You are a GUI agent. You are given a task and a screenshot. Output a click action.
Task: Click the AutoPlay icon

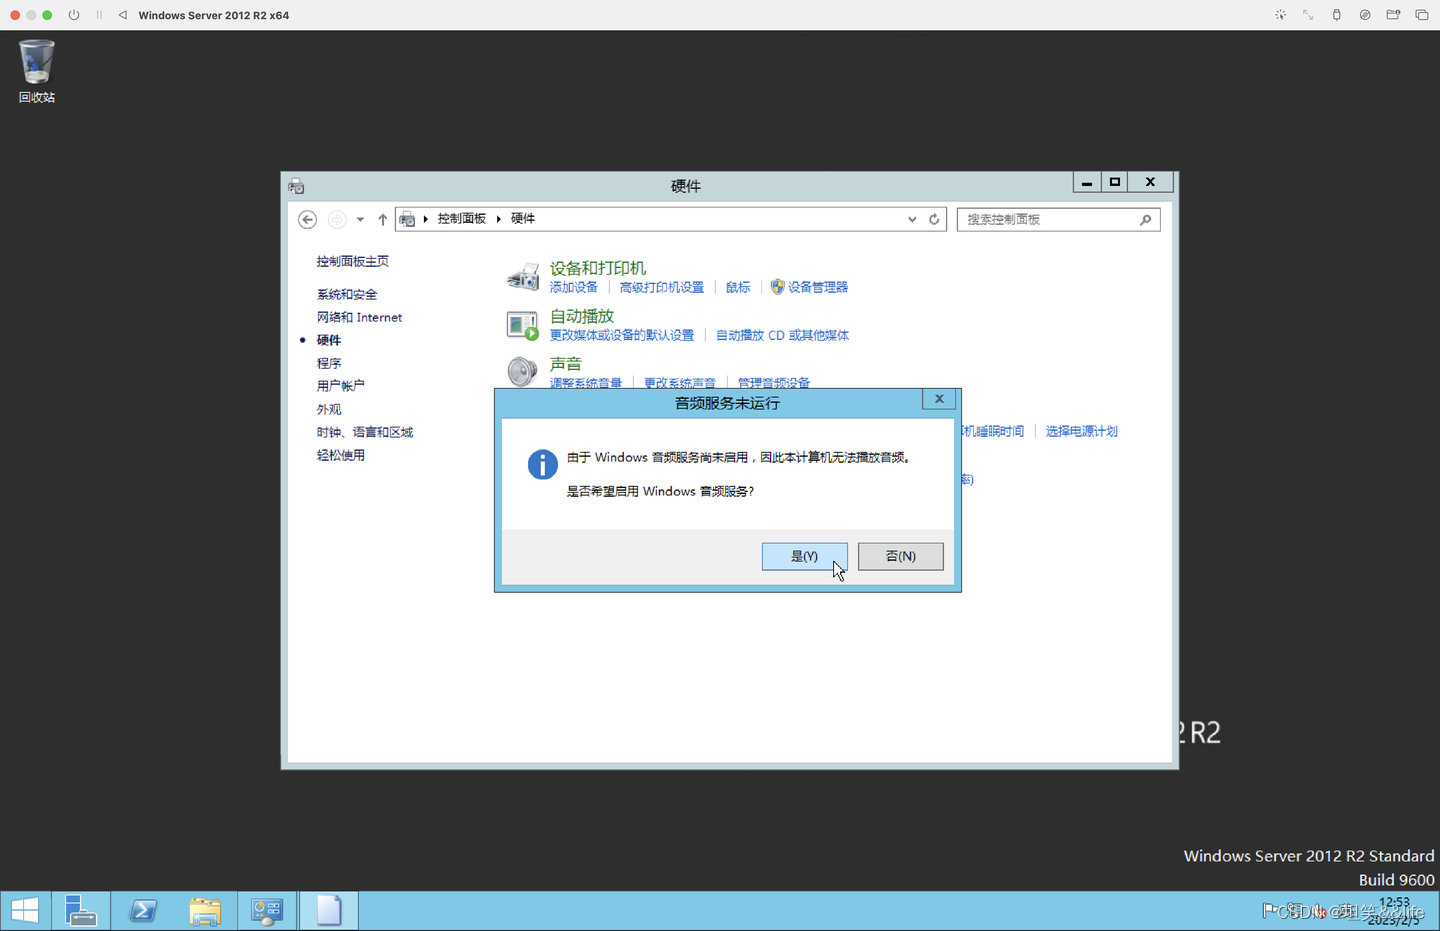[522, 325]
